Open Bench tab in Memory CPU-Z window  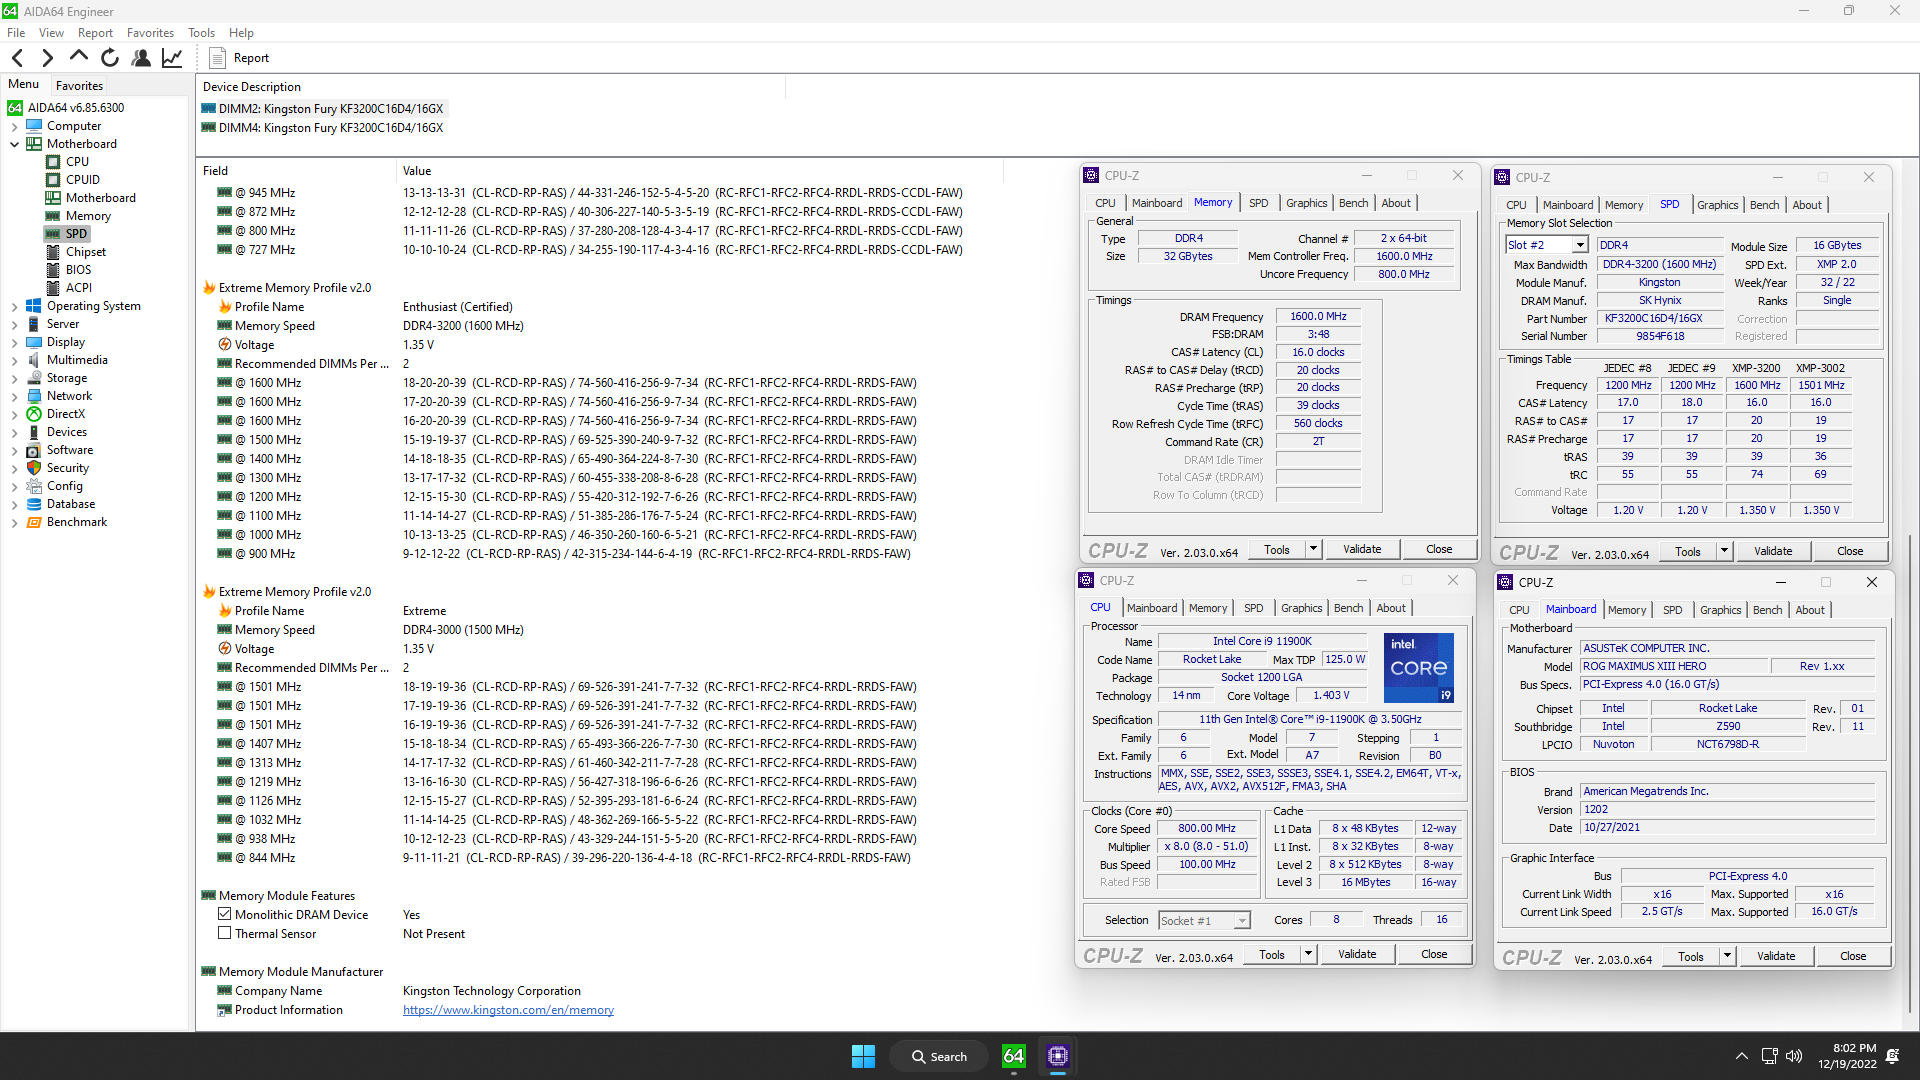[1353, 203]
